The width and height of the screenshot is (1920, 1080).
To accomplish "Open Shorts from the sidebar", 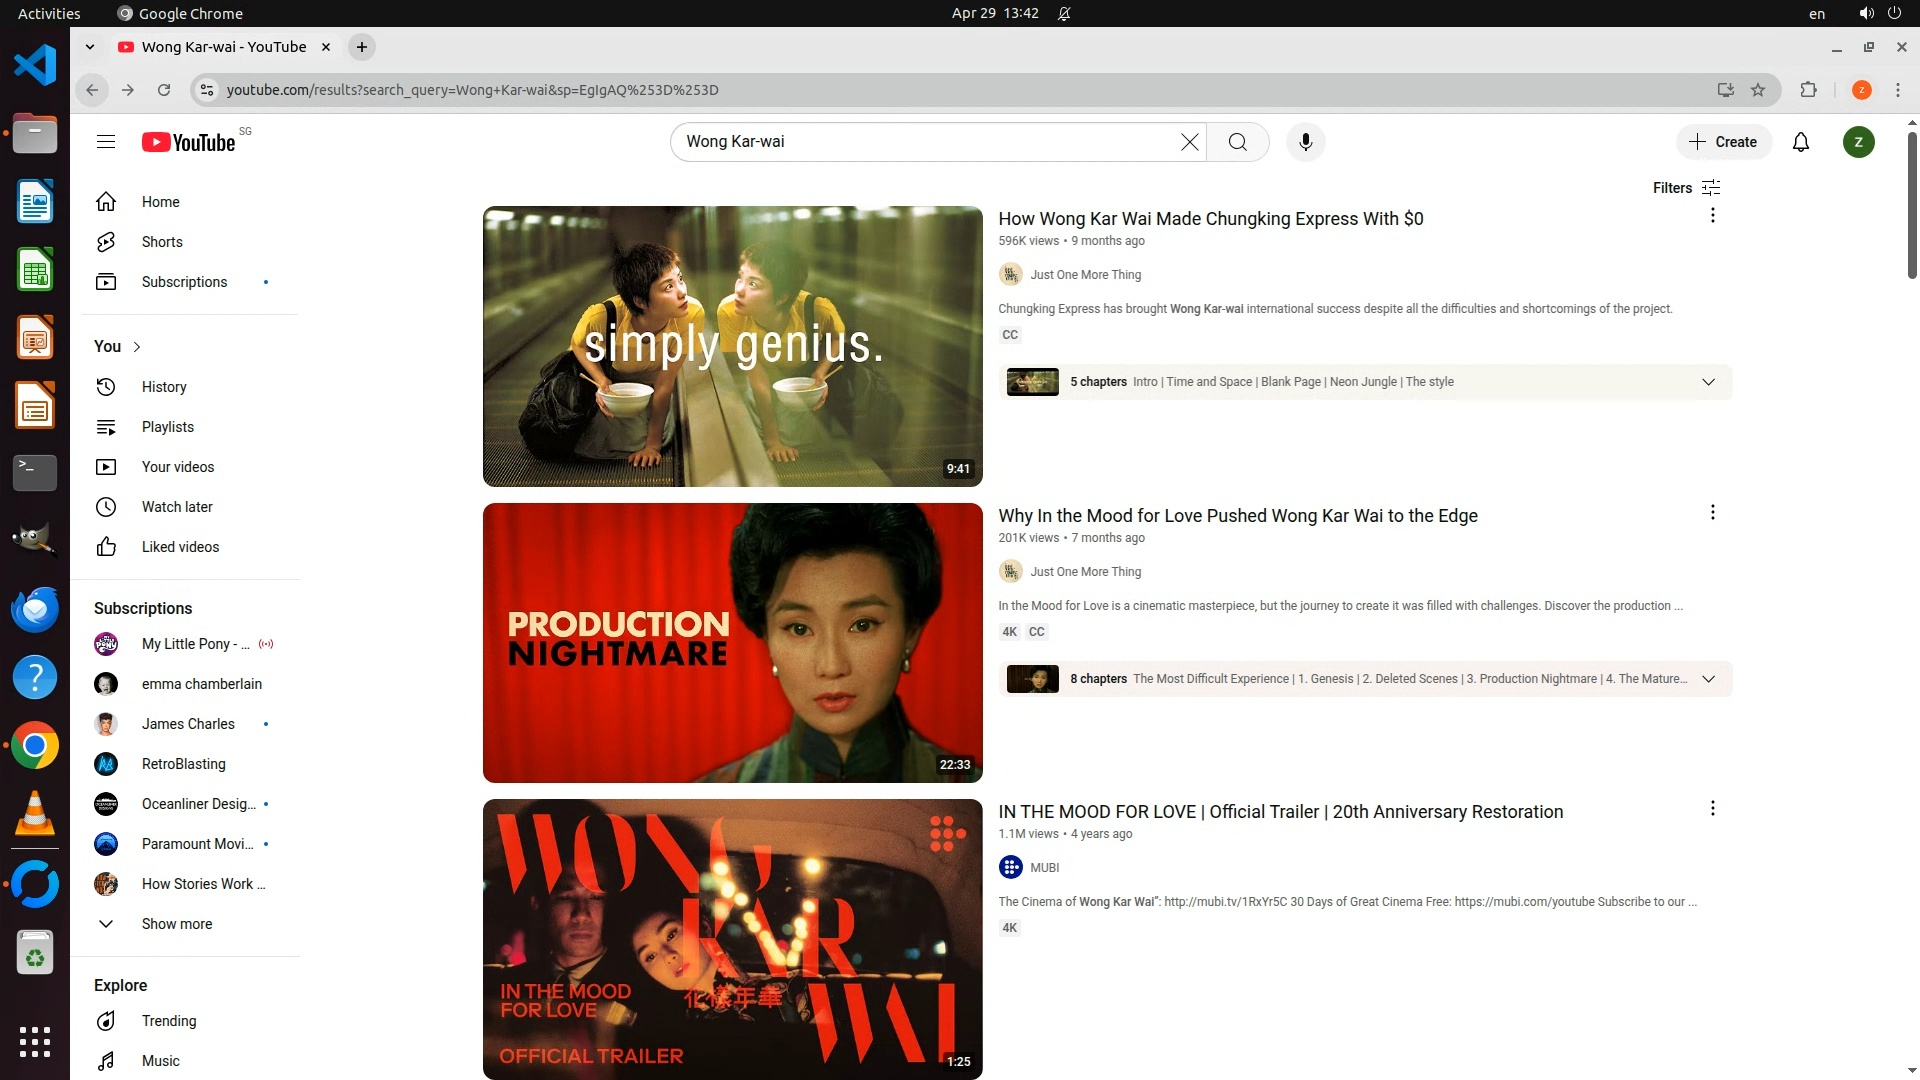I will (x=162, y=242).
